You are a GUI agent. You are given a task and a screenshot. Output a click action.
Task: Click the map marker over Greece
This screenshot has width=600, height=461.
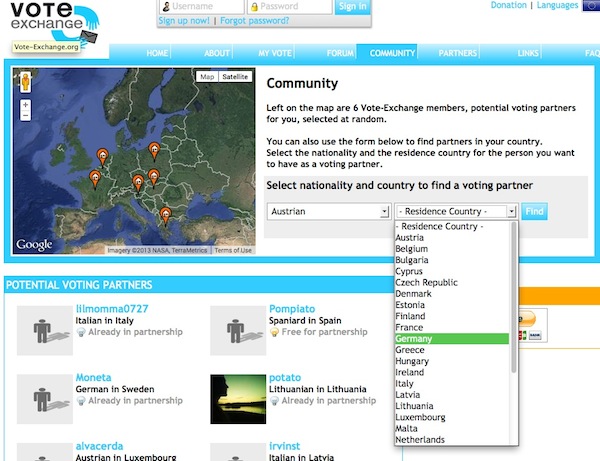coord(165,216)
